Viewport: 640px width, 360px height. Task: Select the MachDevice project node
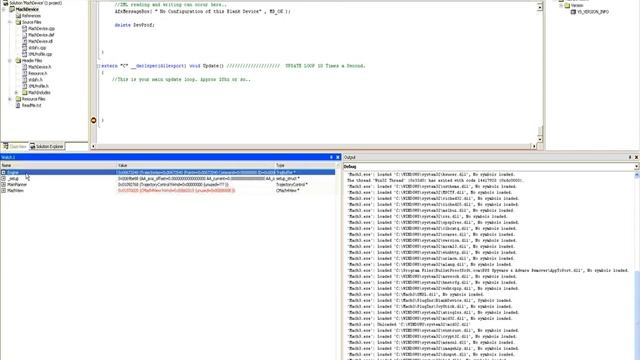click(x=27, y=9)
